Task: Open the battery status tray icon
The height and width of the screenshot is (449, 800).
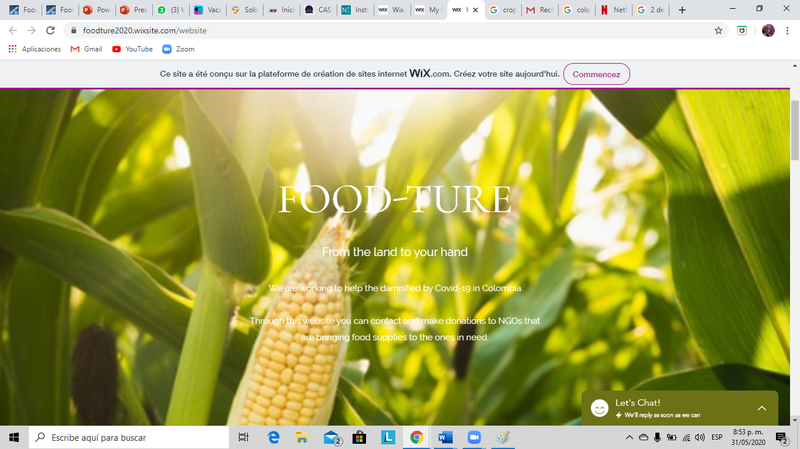Action: click(671, 437)
